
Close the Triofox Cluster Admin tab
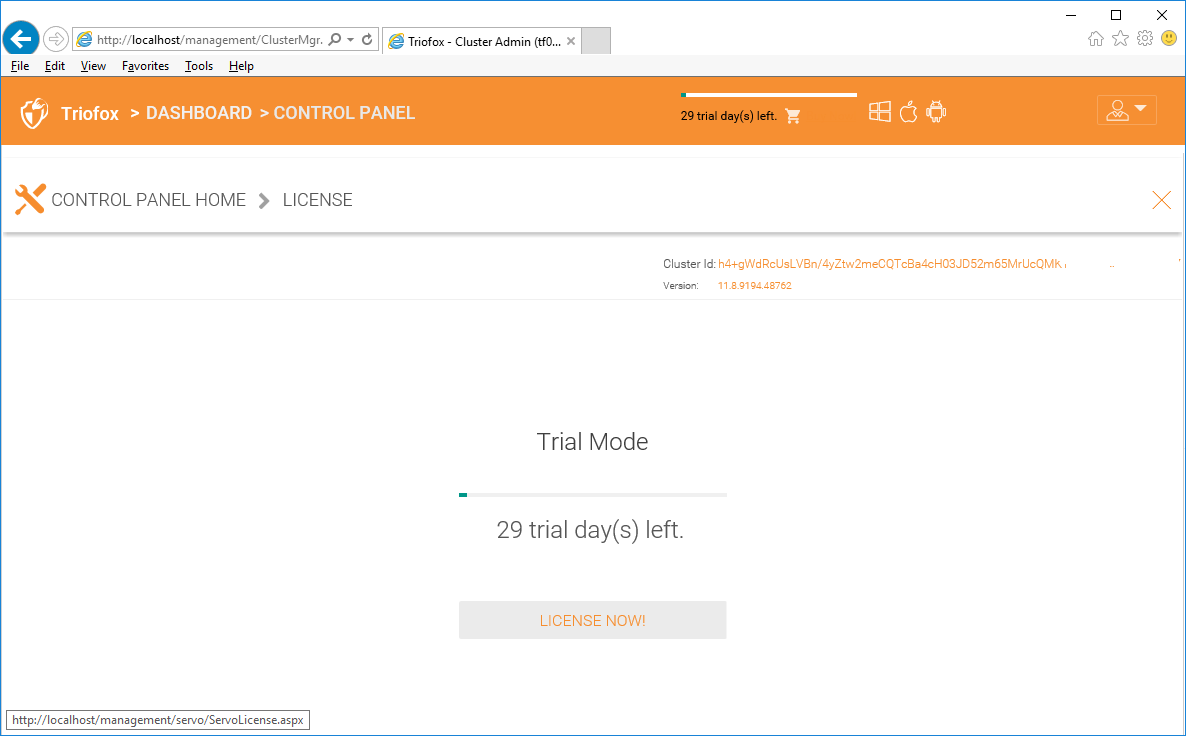(571, 42)
